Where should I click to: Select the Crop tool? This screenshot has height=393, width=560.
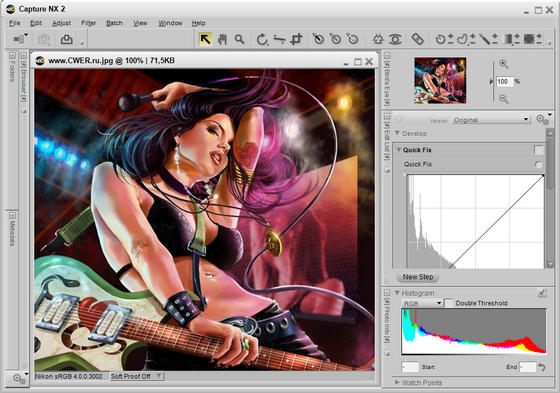(x=296, y=39)
